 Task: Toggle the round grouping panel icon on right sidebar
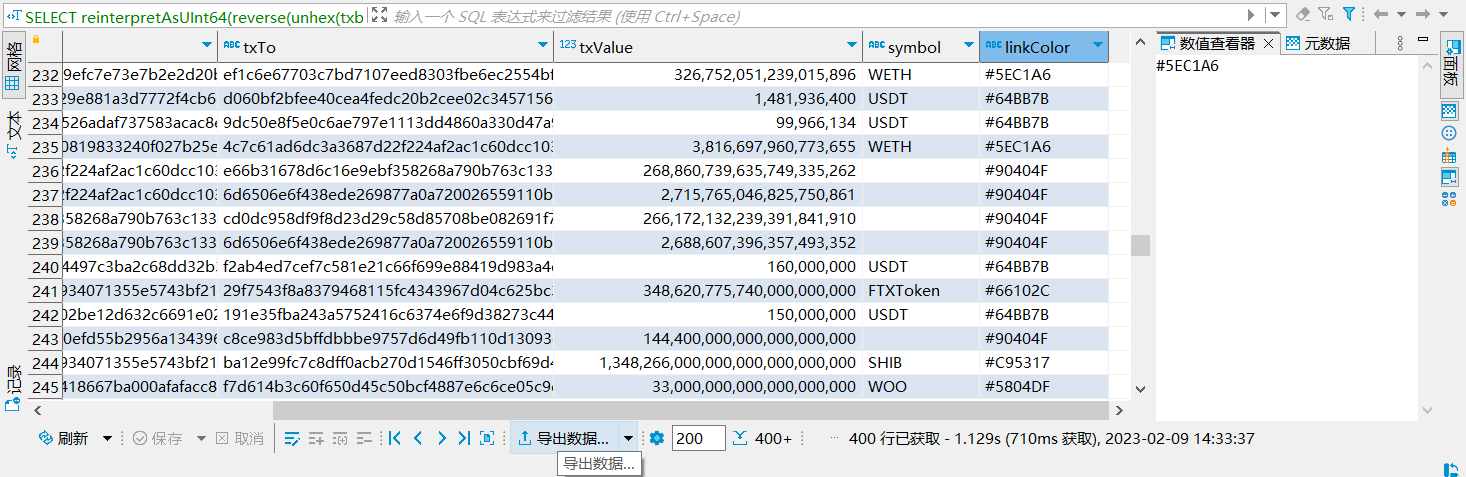pyautogui.click(x=1449, y=133)
